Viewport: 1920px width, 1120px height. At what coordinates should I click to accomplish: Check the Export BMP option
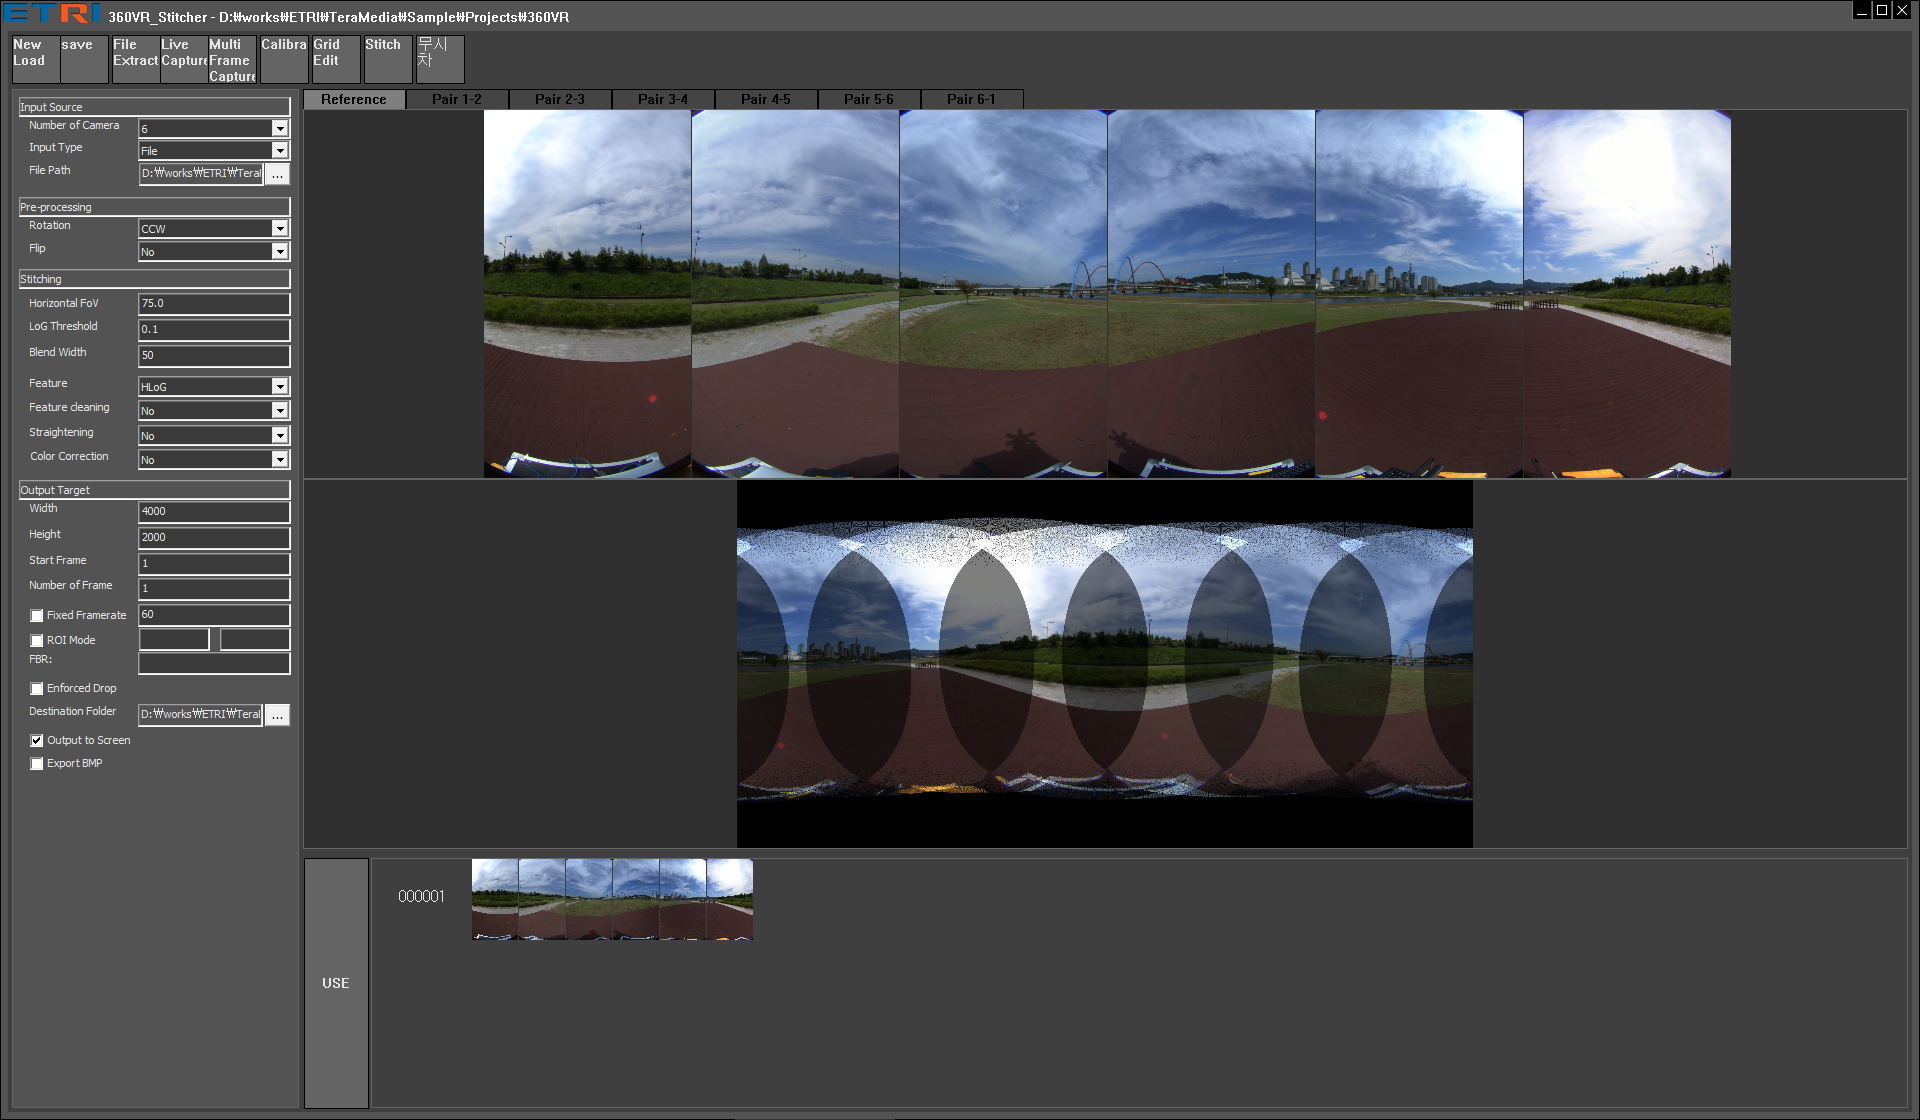[x=37, y=764]
